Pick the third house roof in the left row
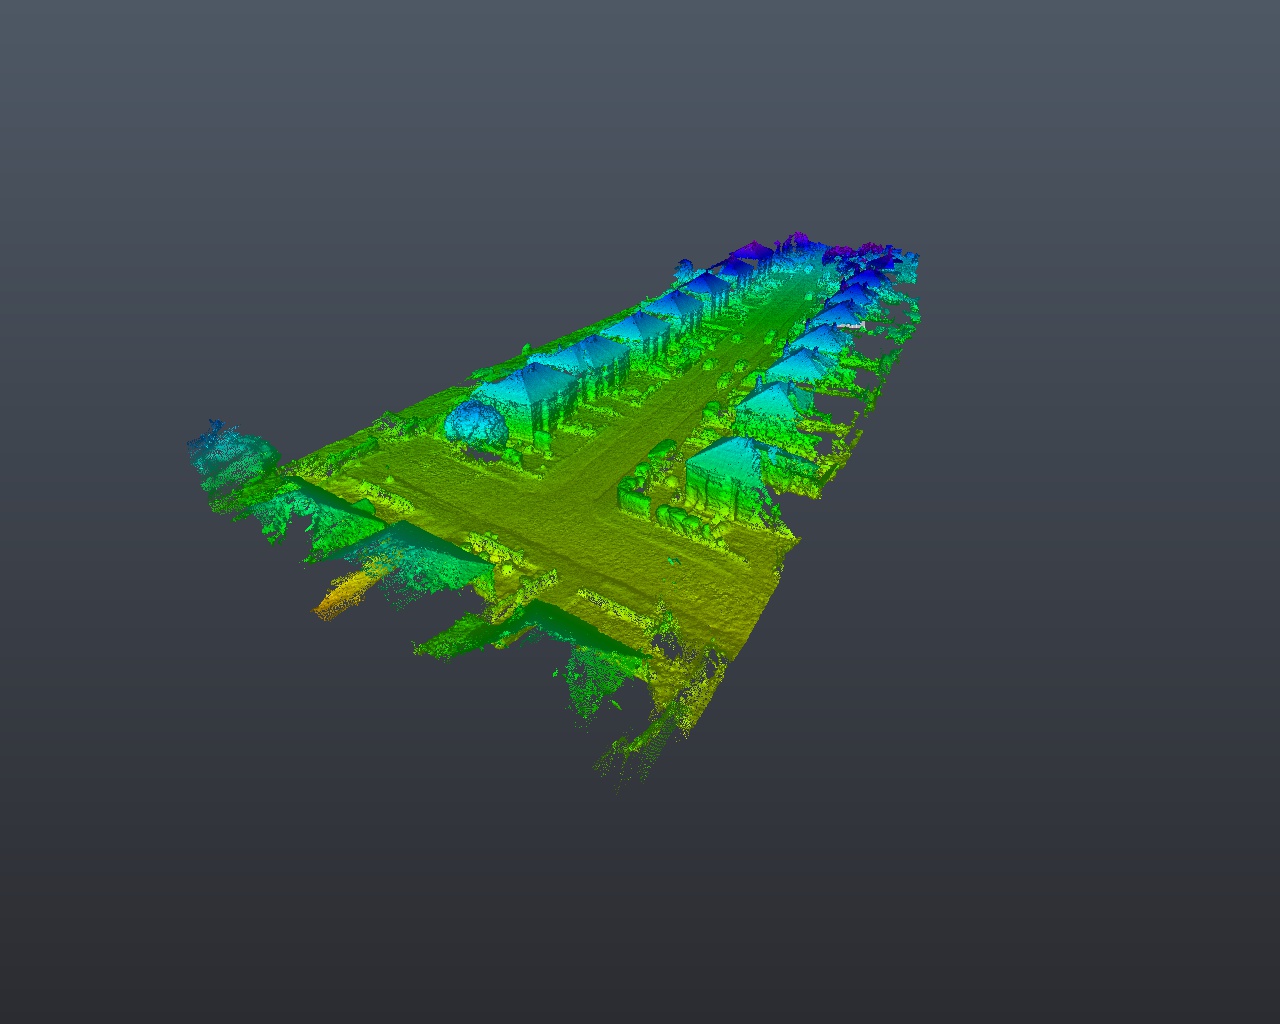1280x1024 pixels. click(635, 327)
